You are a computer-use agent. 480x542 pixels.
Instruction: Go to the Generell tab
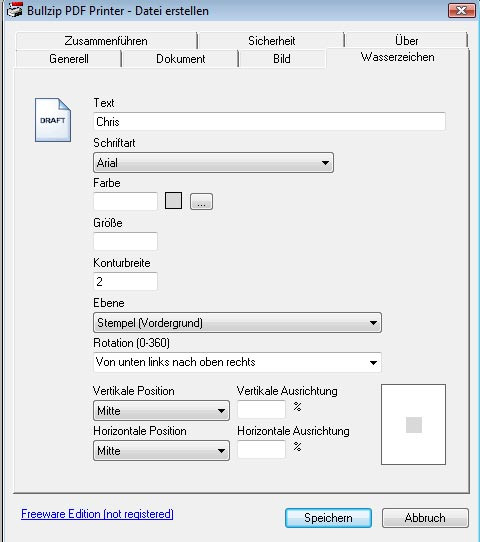coord(69,59)
